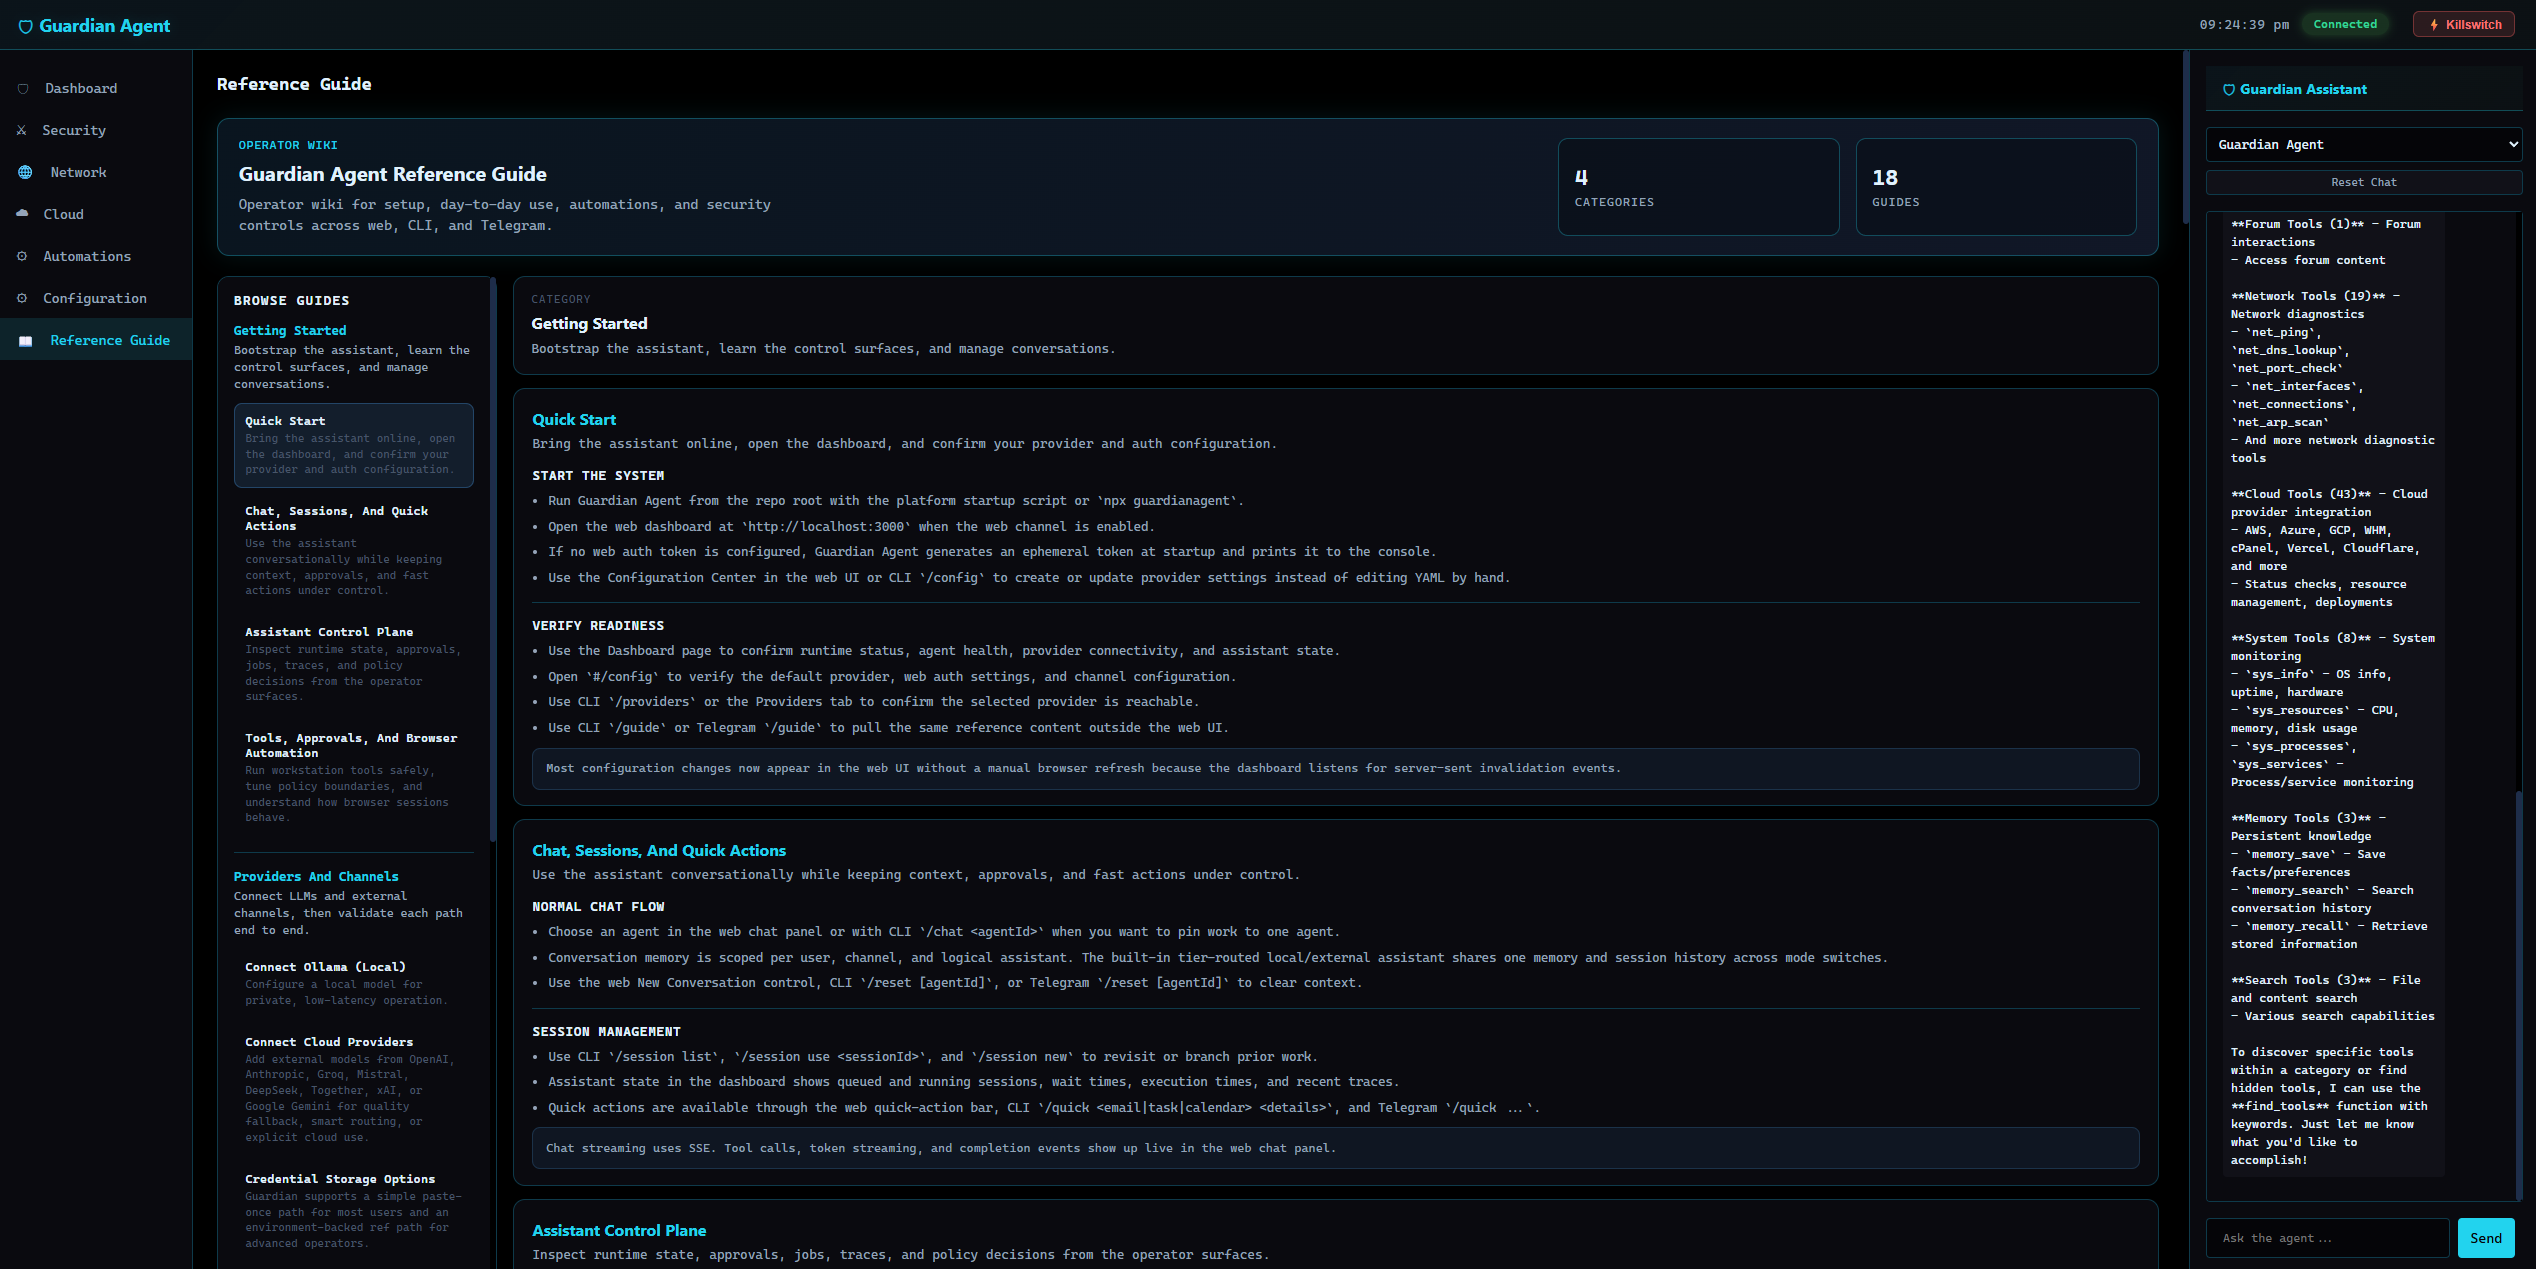
Task: Click the Guardian Agent shield logo icon
Action: point(26,26)
